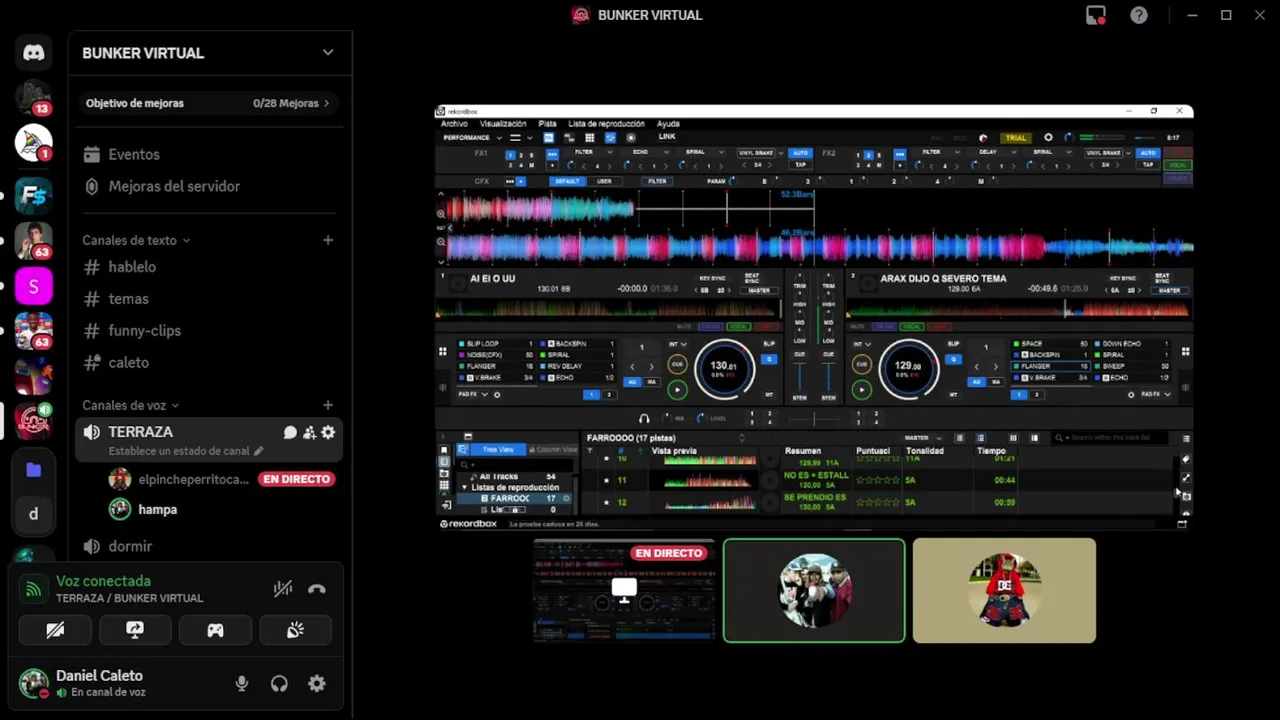Click headphones icon in rekordbox mixer
Image resolution: width=1280 pixels, height=720 pixels.
click(644, 418)
